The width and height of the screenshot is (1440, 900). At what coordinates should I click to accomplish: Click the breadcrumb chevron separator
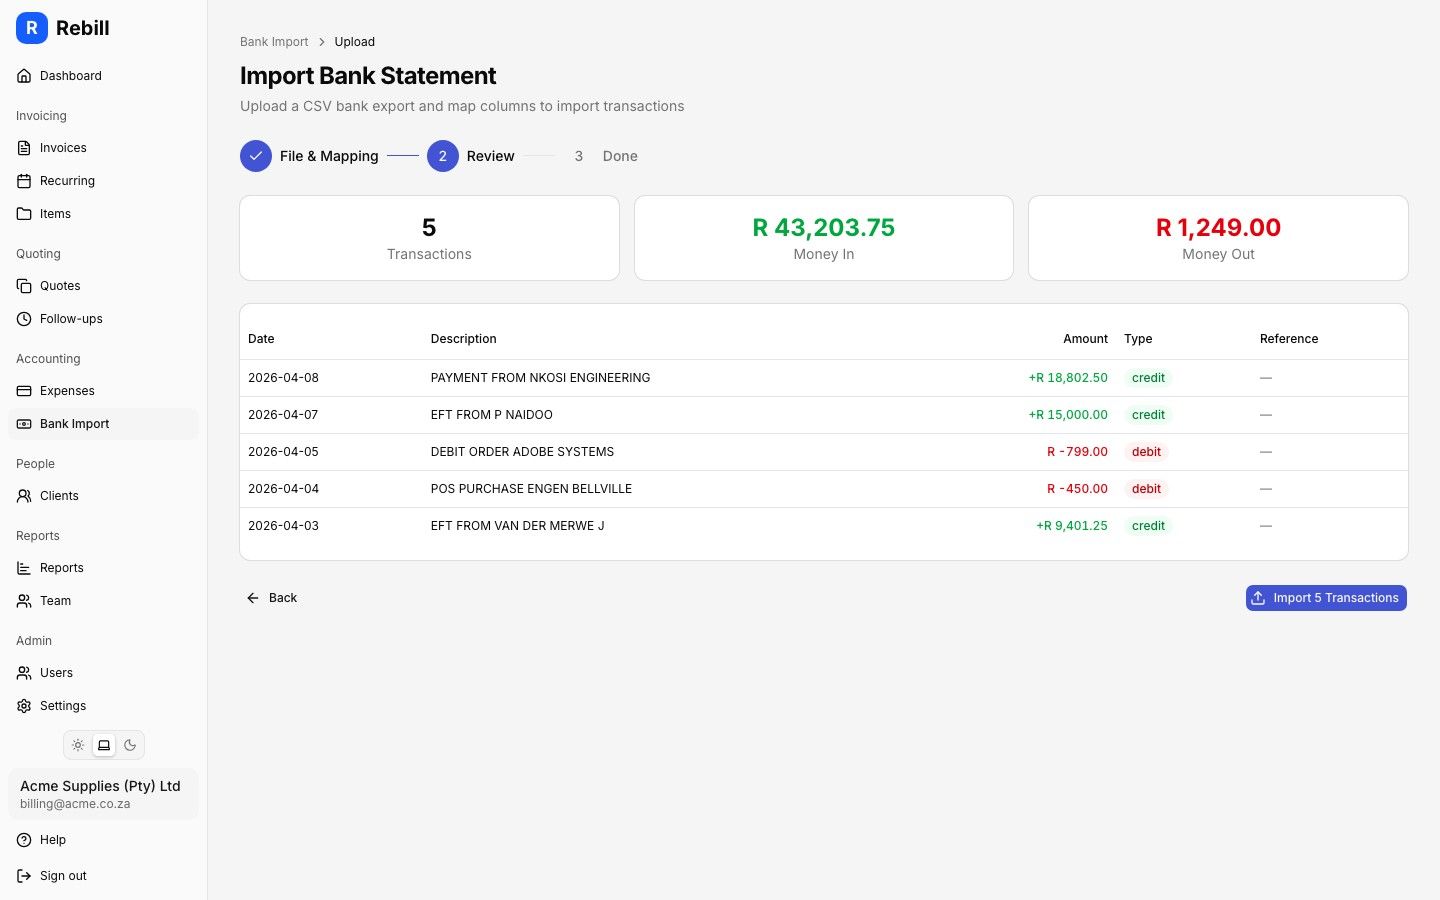point(322,42)
